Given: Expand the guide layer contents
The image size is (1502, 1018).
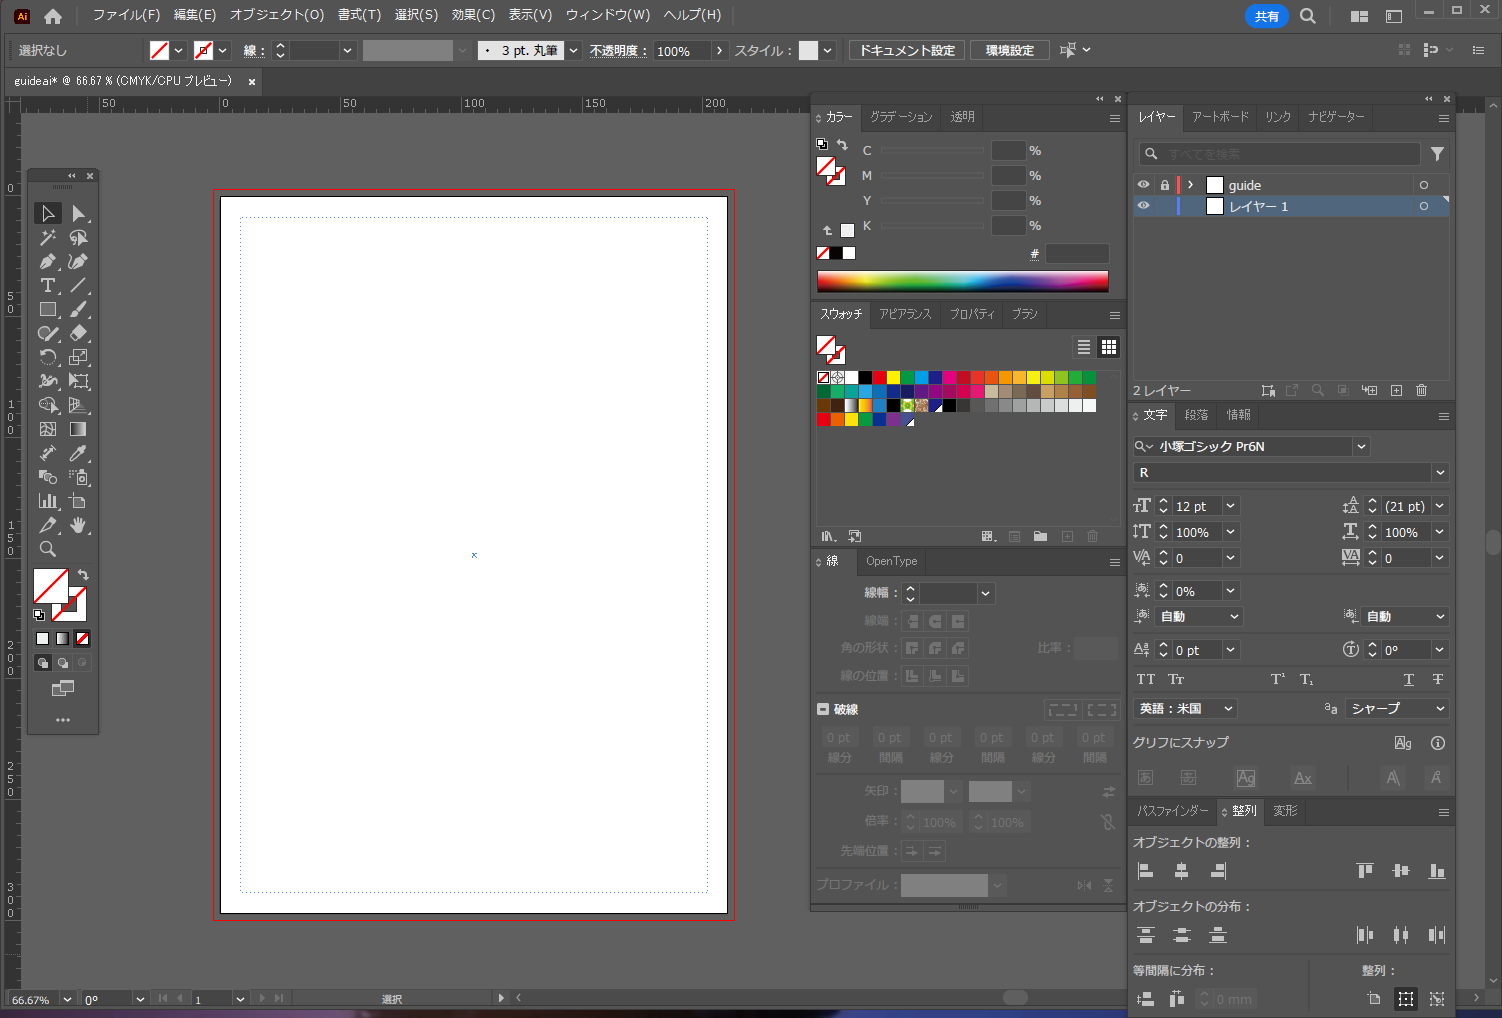Looking at the screenshot, I should tap(1190, 185).
